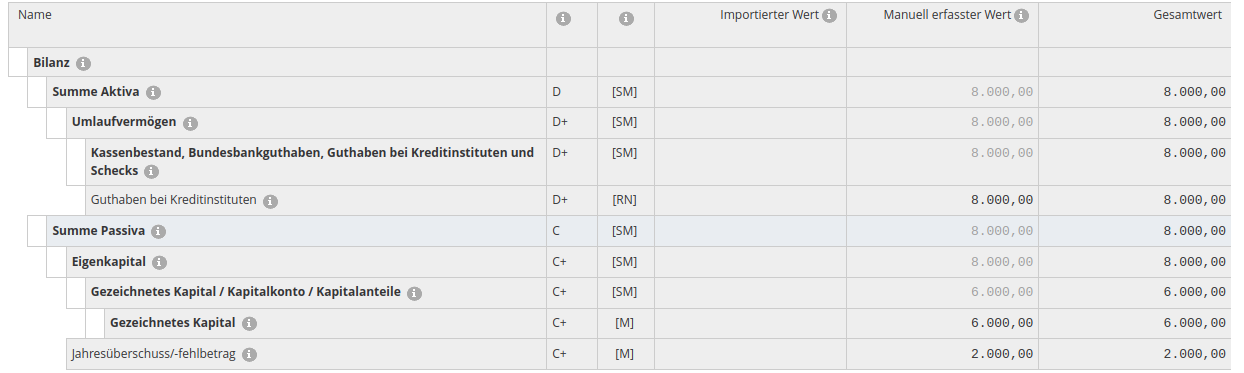
Task: Edit the manual value of Guthaben bei Kreditinstituten
Action: (942, 200)
